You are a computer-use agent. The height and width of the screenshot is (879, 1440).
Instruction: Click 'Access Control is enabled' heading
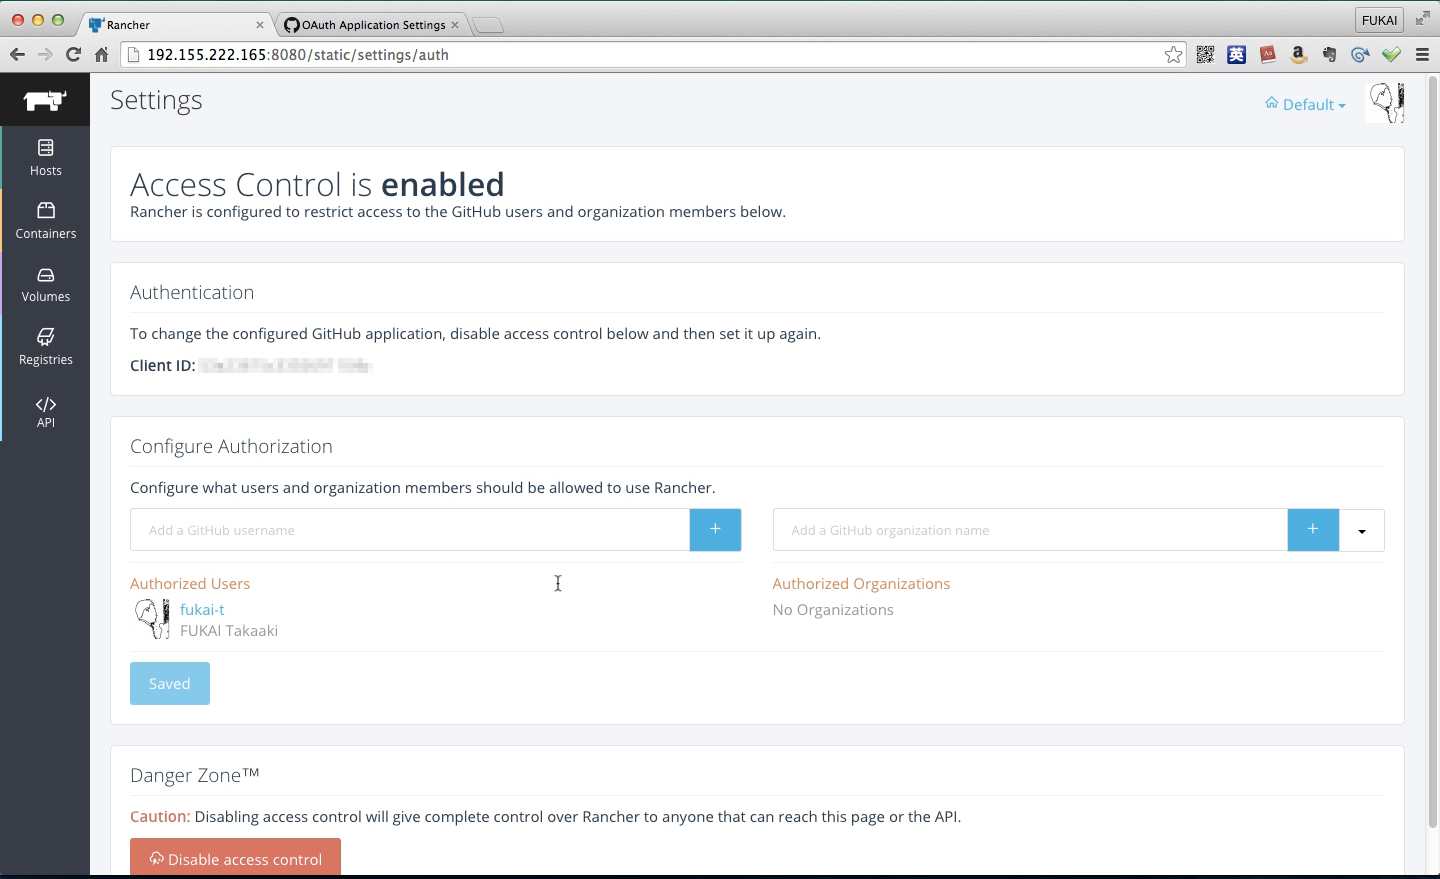coord(317,185)
